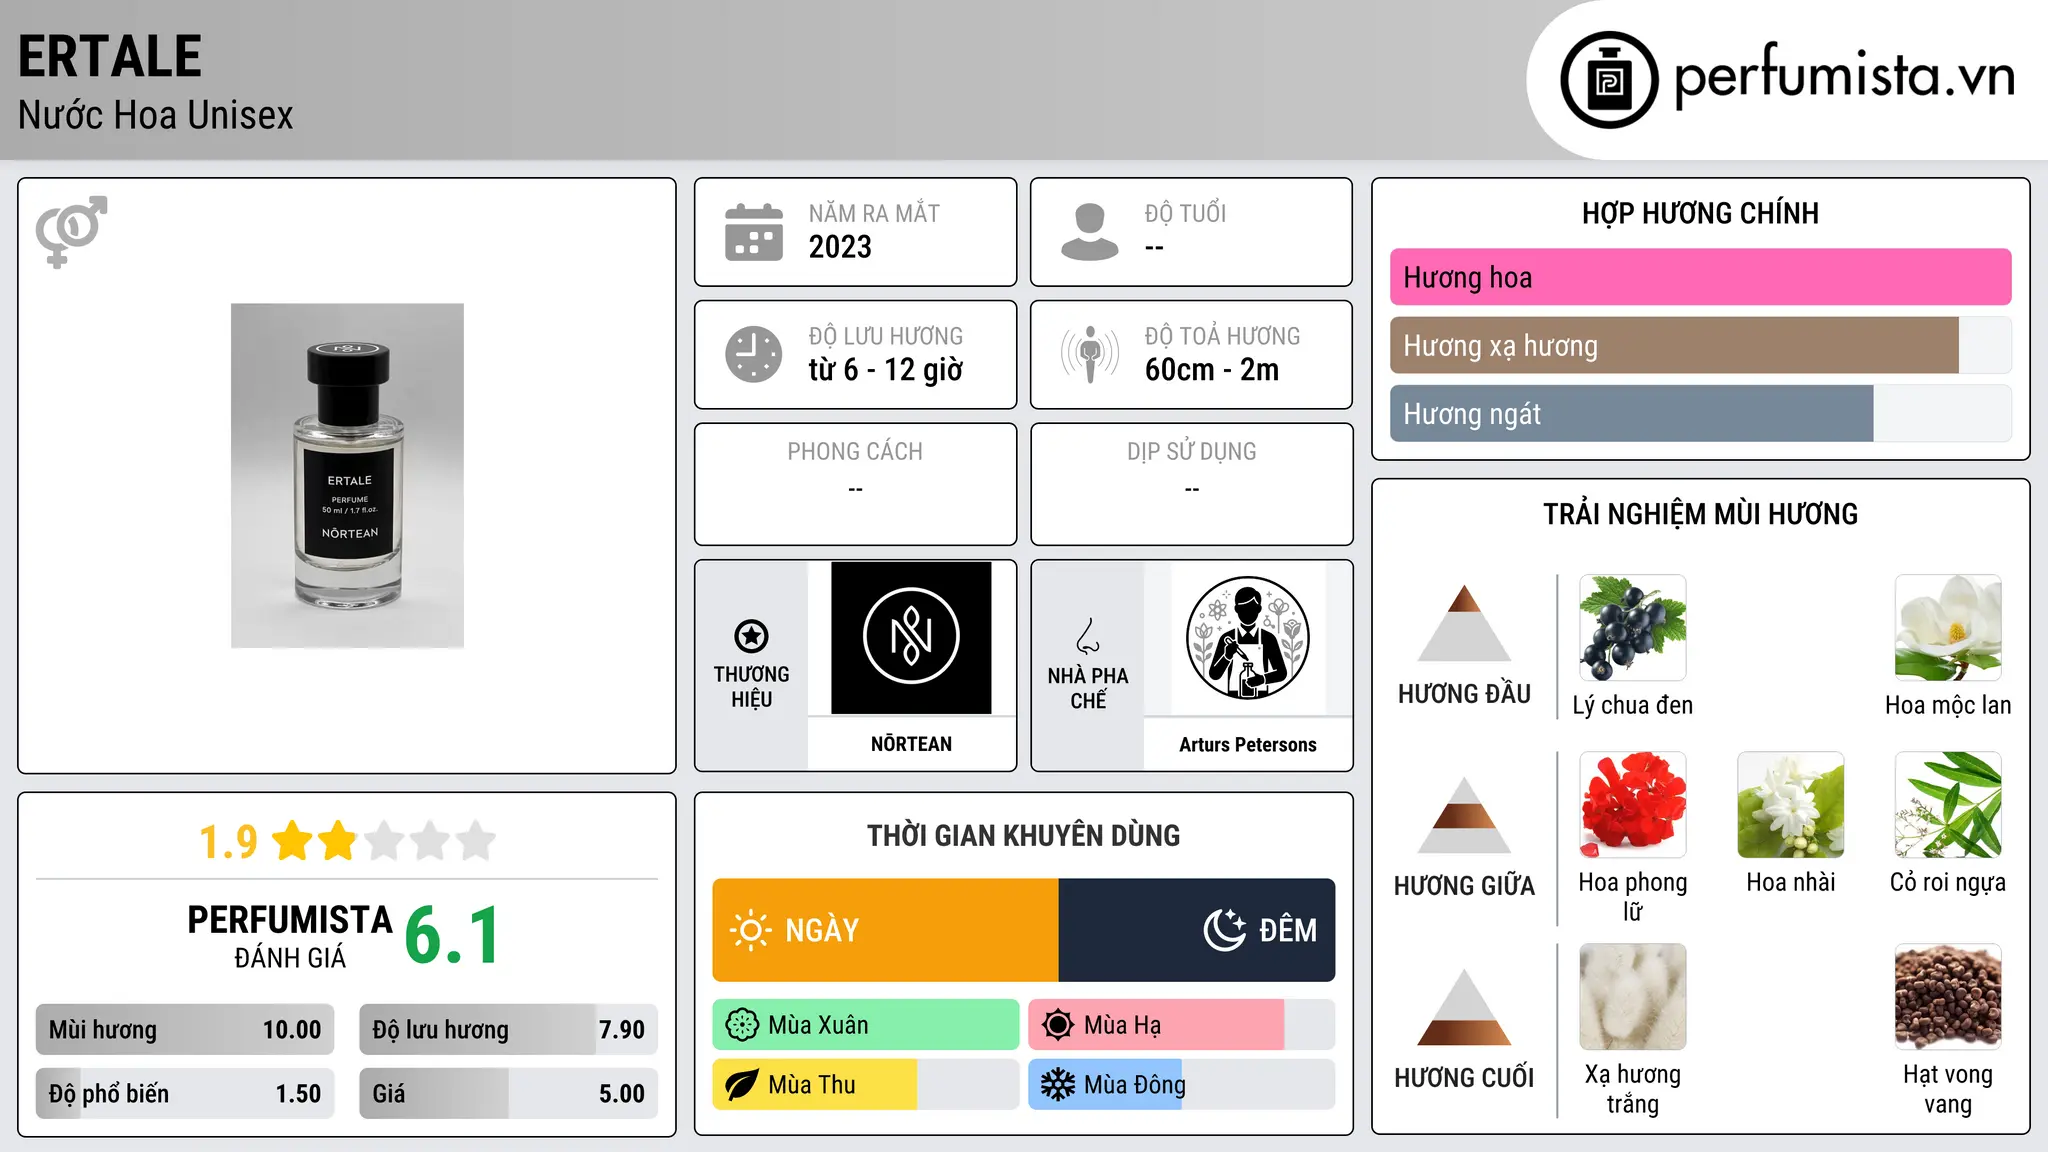Click the flower icon beside Mùa Xuân
The image size is (2048, 1152).
pyautogui.click(x=742, y=1025)
